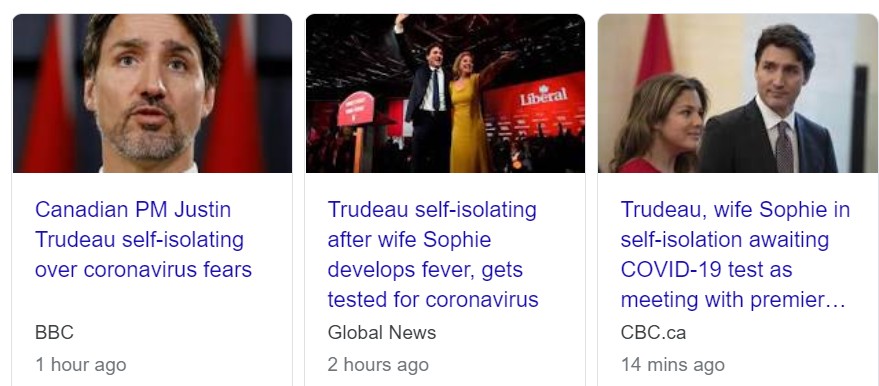Click 'COVID-19 test as' headline line
Viewport: 879px width, 386px height.
706,270
